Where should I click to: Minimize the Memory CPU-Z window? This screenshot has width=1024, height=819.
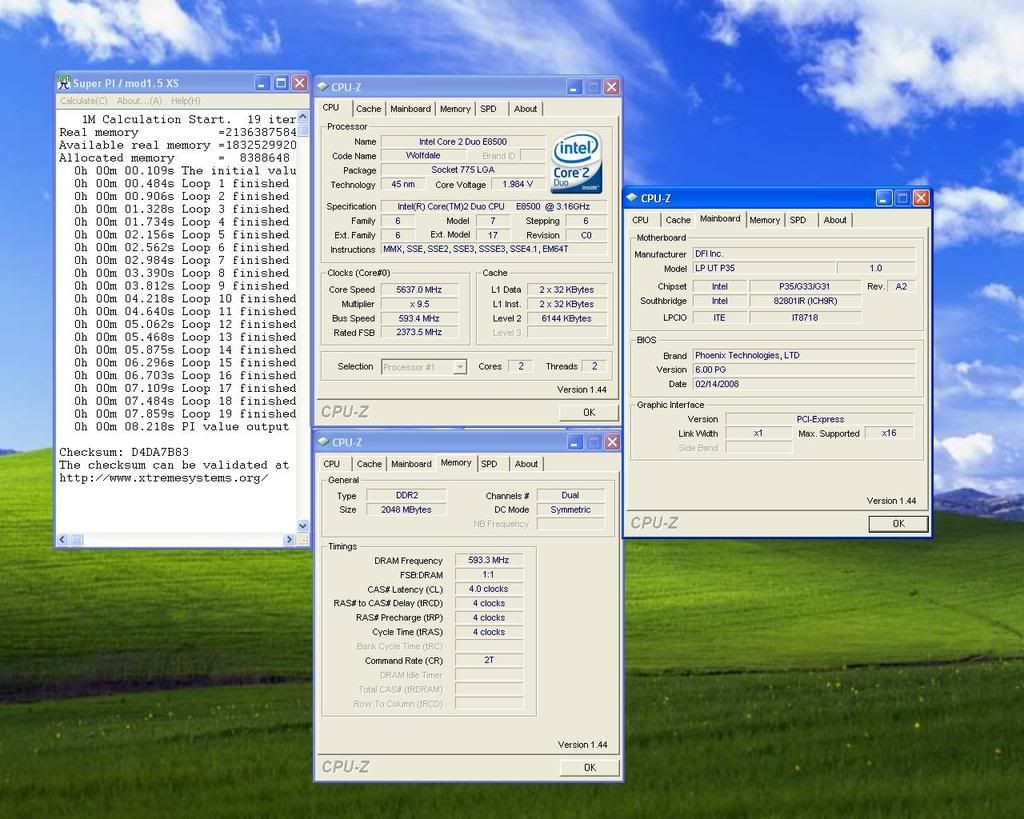click(x=575, y=442)
